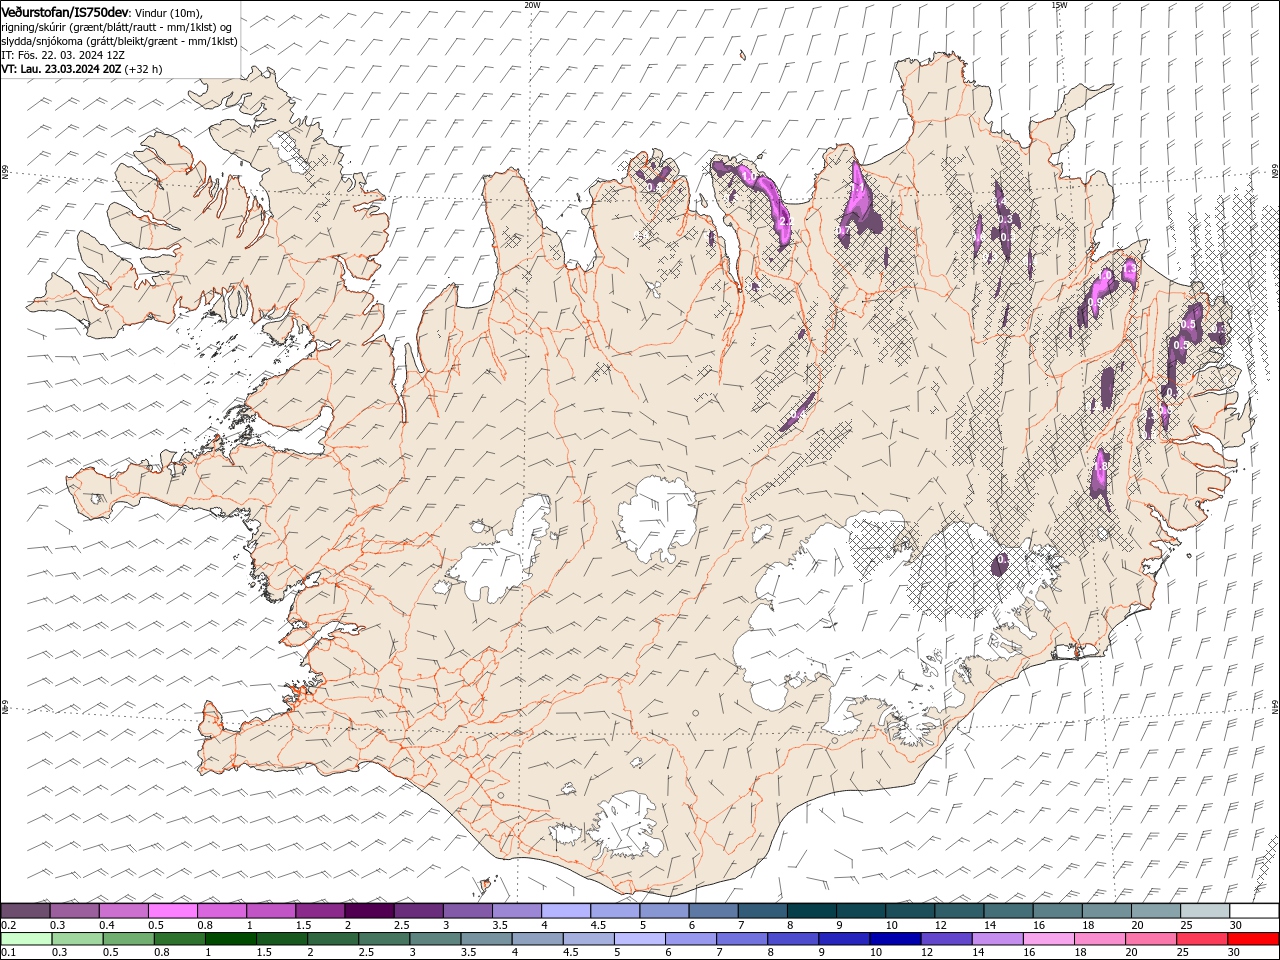Pick the pale grey 25–30 snow swatch
This screenshot has height=960, width=1280.
tap(1205, 911)
